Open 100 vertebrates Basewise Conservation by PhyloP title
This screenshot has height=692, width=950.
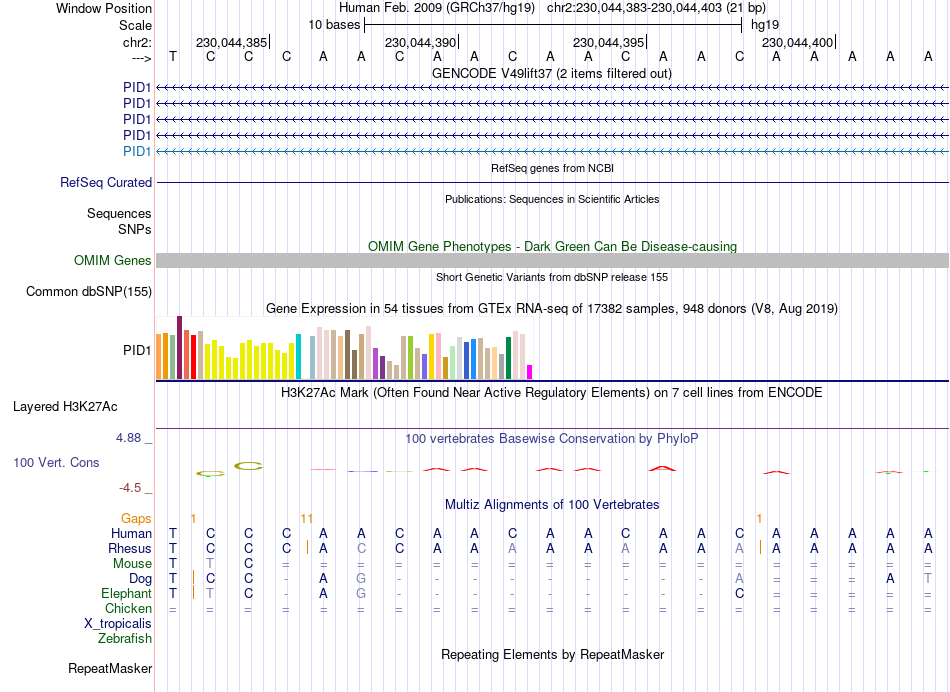551,438
